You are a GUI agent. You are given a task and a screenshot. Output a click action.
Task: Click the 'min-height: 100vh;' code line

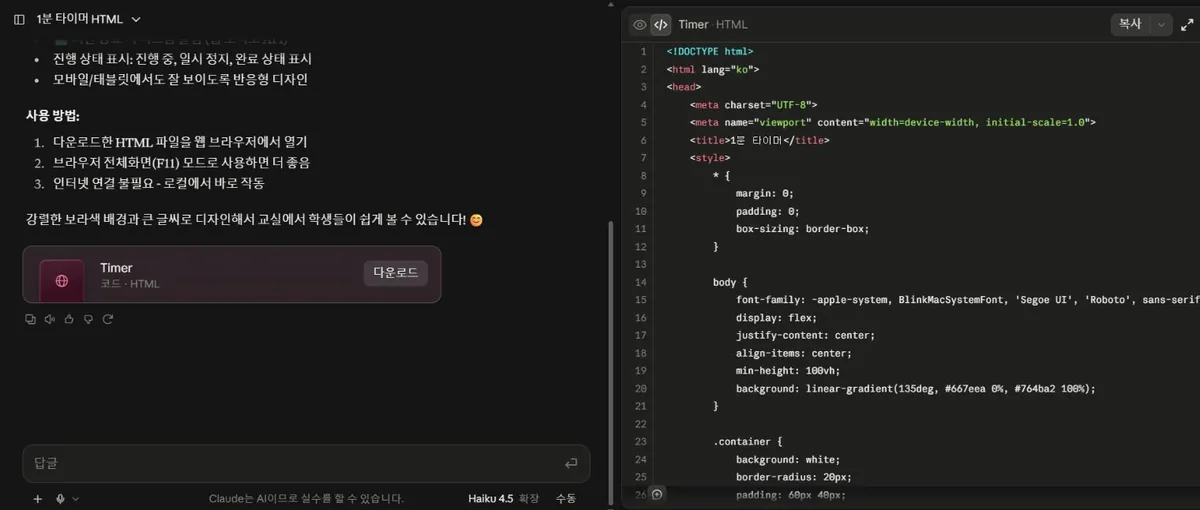pos(790,370)
